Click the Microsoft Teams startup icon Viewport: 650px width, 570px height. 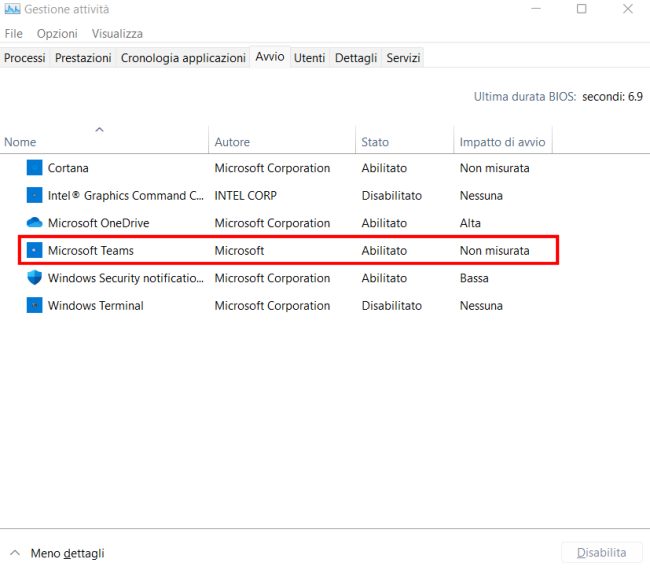coord(34,250)
